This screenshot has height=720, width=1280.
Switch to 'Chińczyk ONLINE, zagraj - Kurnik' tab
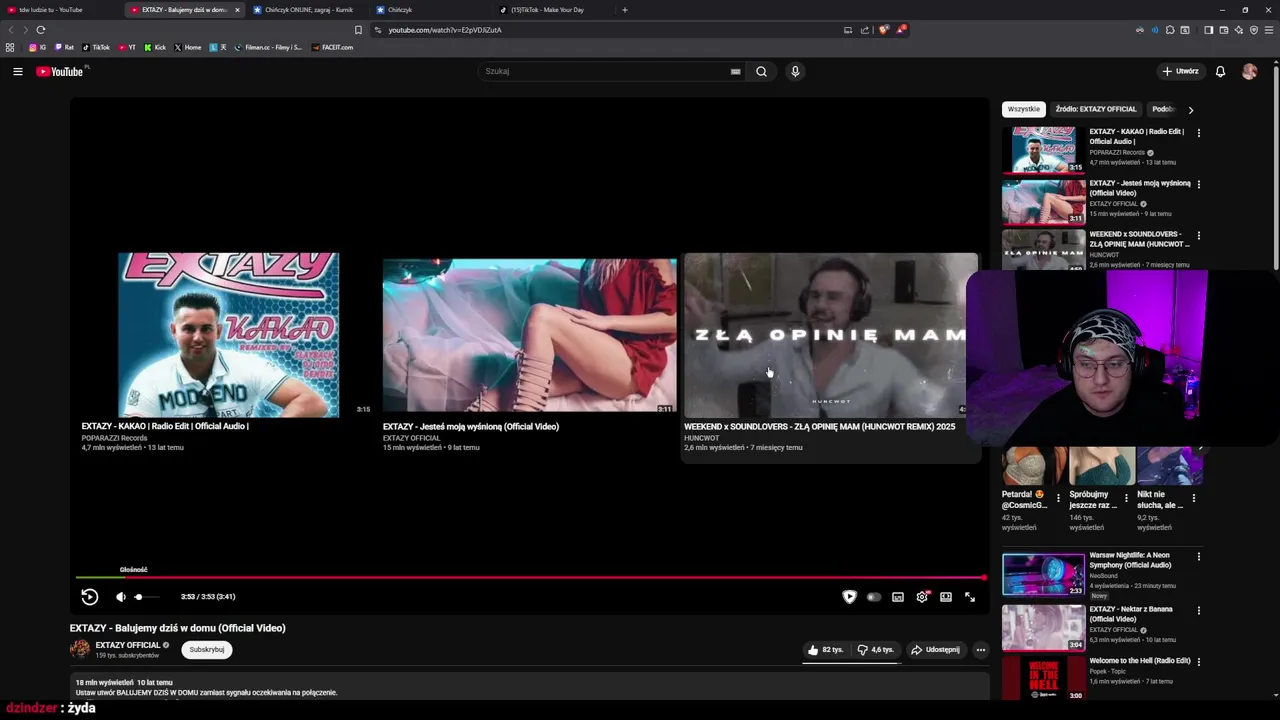[x=306, y=10]
